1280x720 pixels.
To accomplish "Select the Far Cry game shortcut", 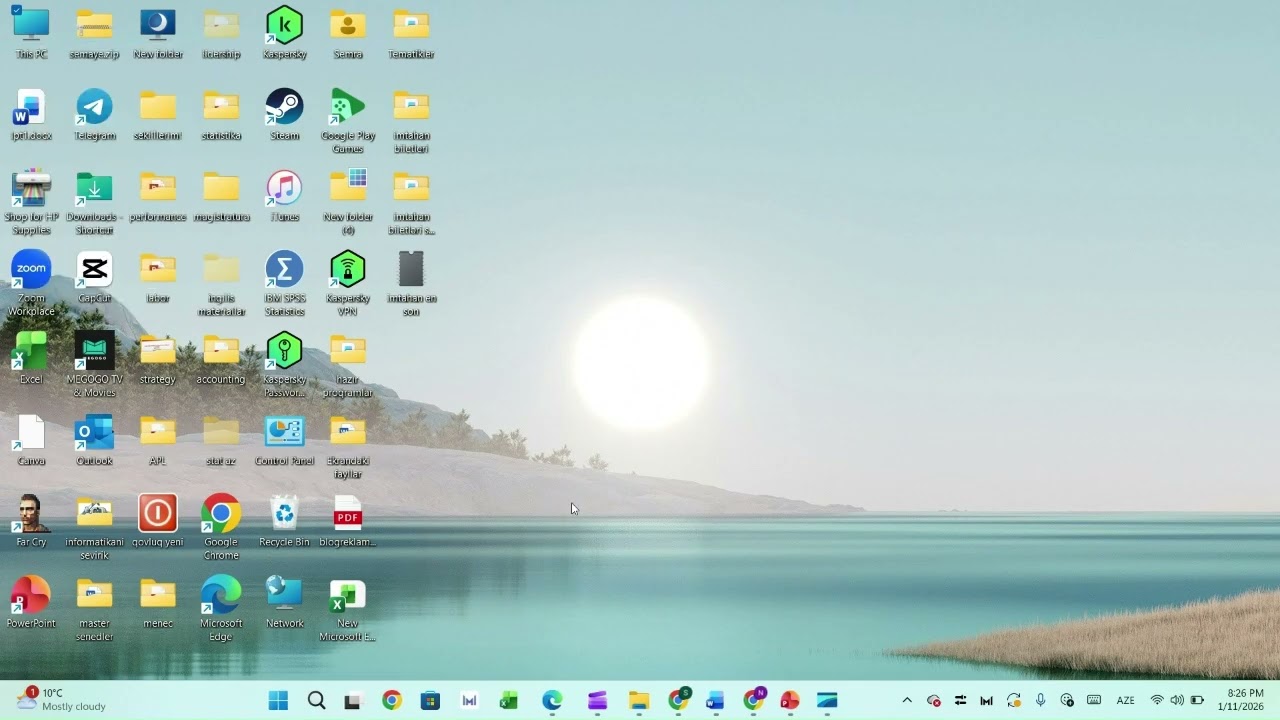I will [31, 521].
